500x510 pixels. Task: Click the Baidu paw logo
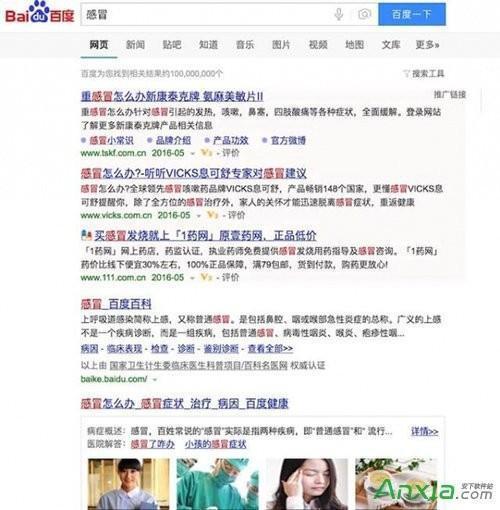click(39, 12)
